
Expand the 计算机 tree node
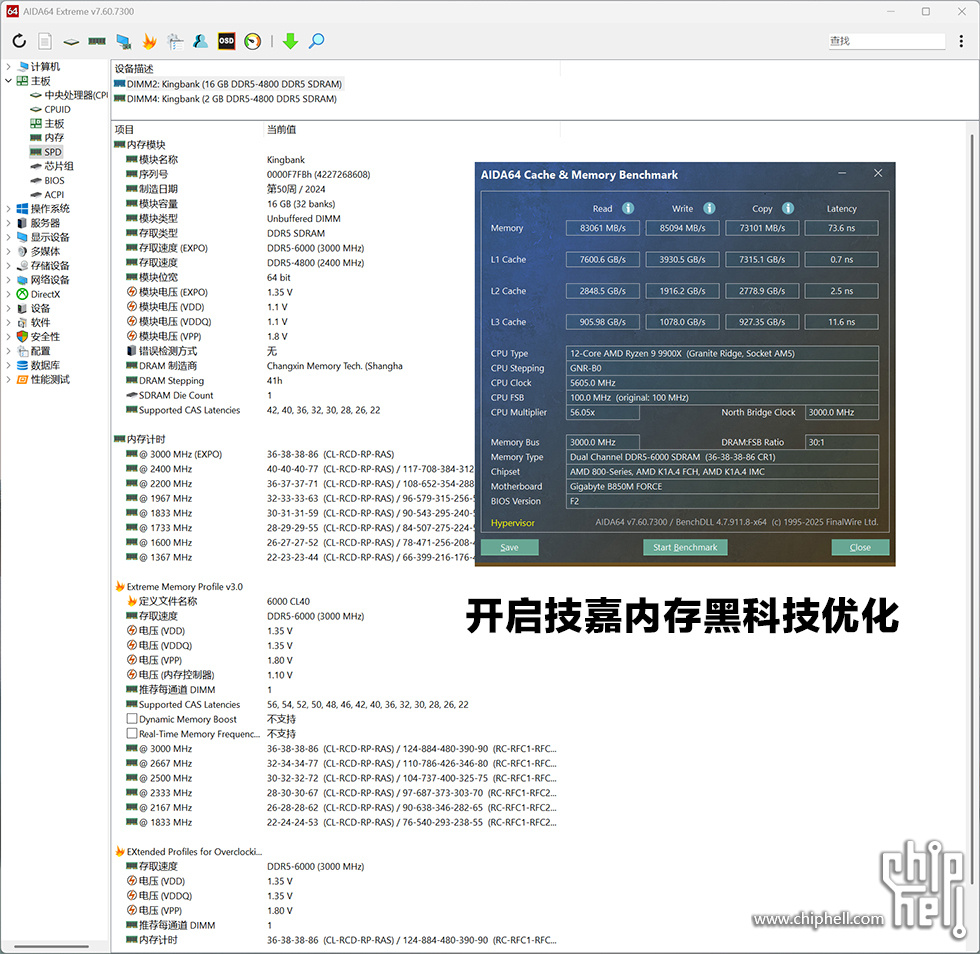tap(8, 66)
